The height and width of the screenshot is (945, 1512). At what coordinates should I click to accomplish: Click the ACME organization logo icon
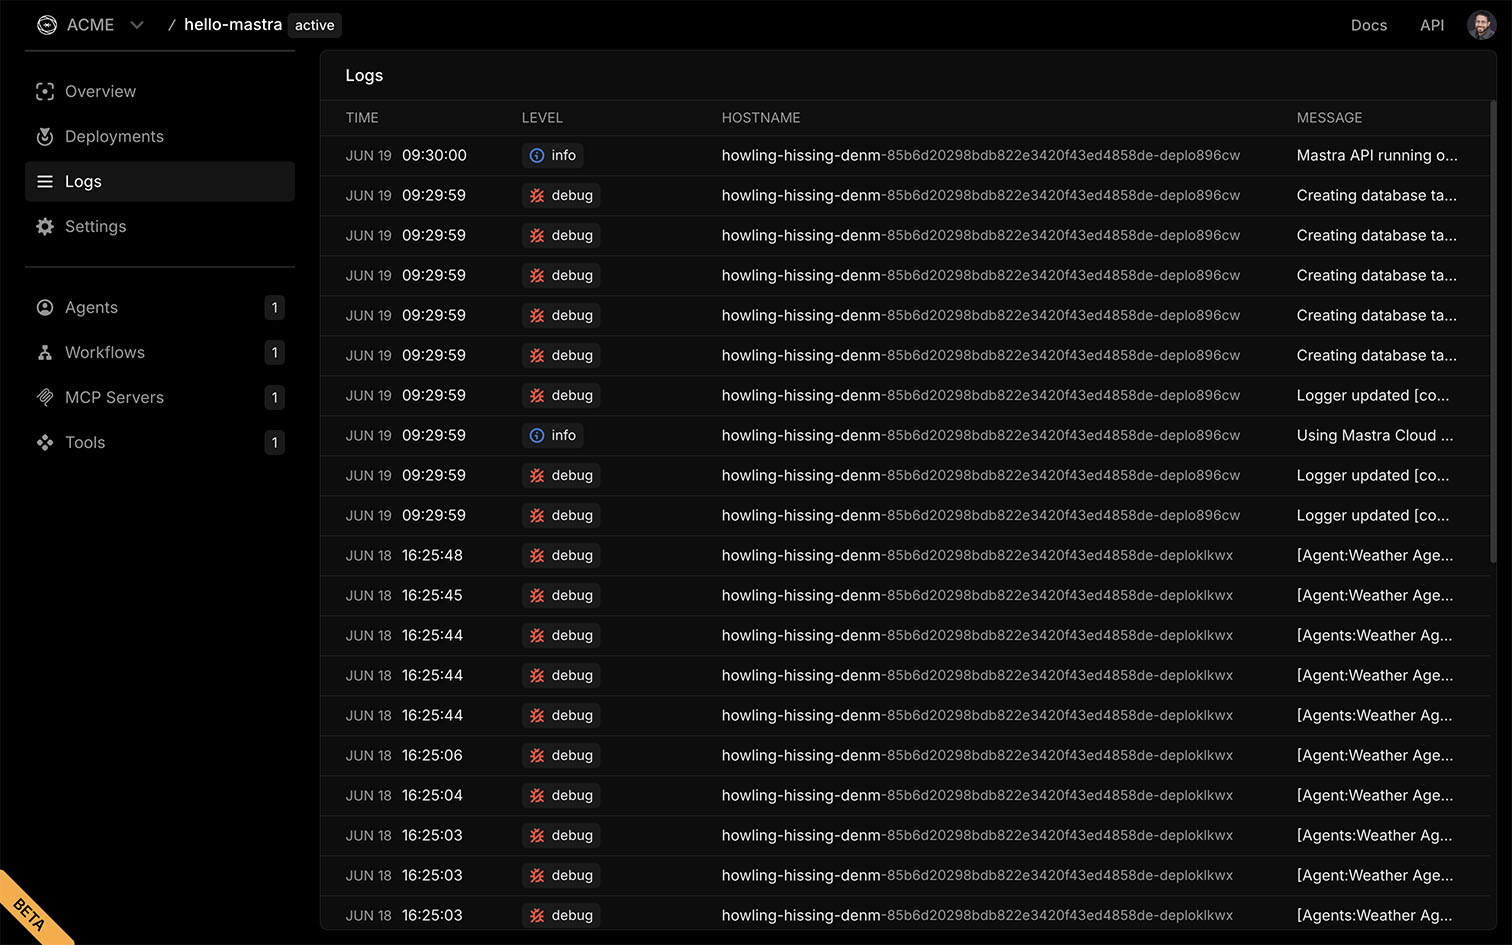47,25
